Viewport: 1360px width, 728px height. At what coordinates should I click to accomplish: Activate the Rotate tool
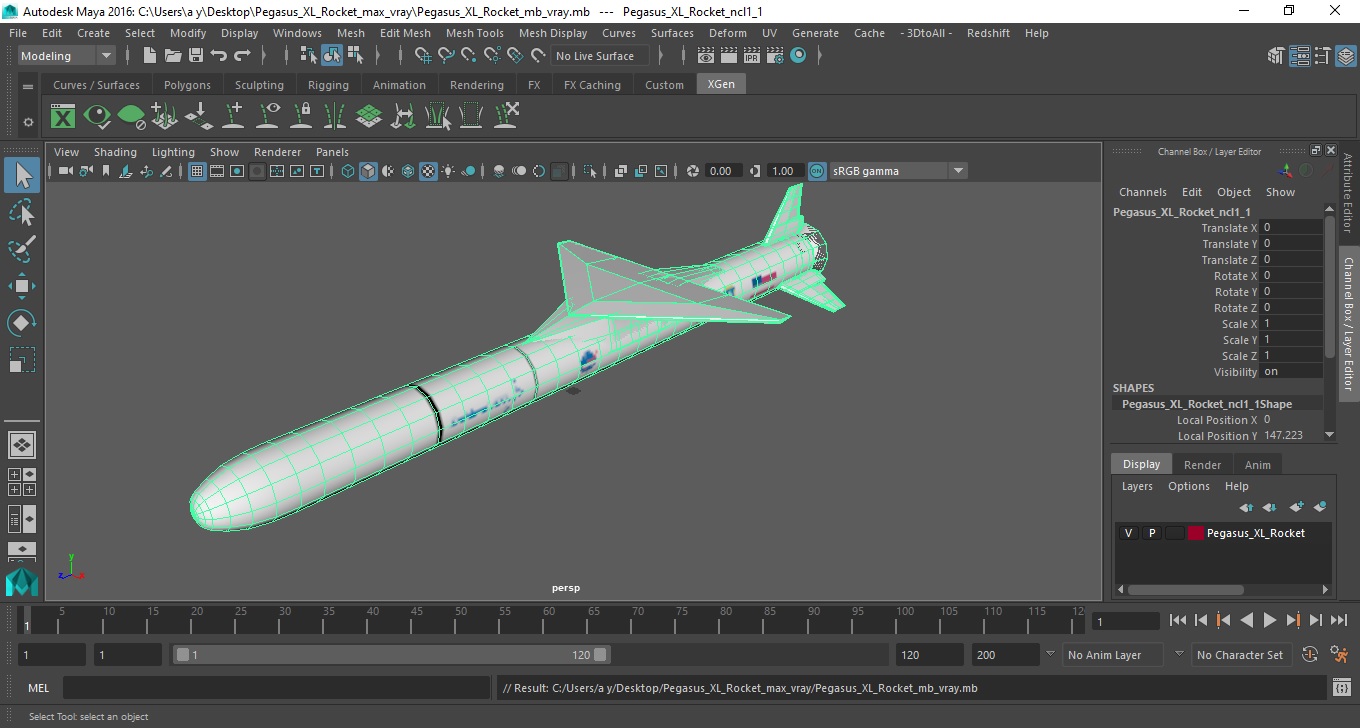[22, 323]
